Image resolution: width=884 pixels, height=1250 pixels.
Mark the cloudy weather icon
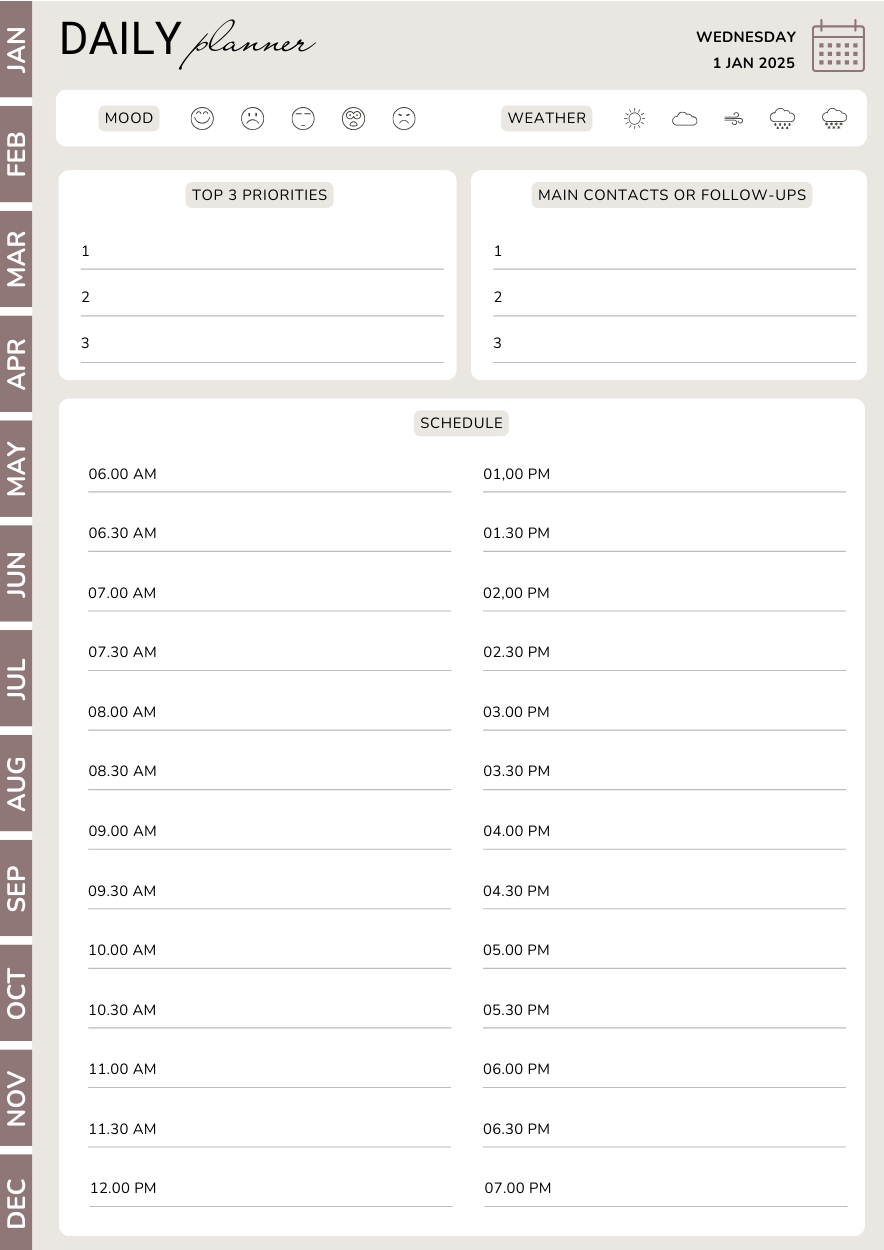coord(684,119)
